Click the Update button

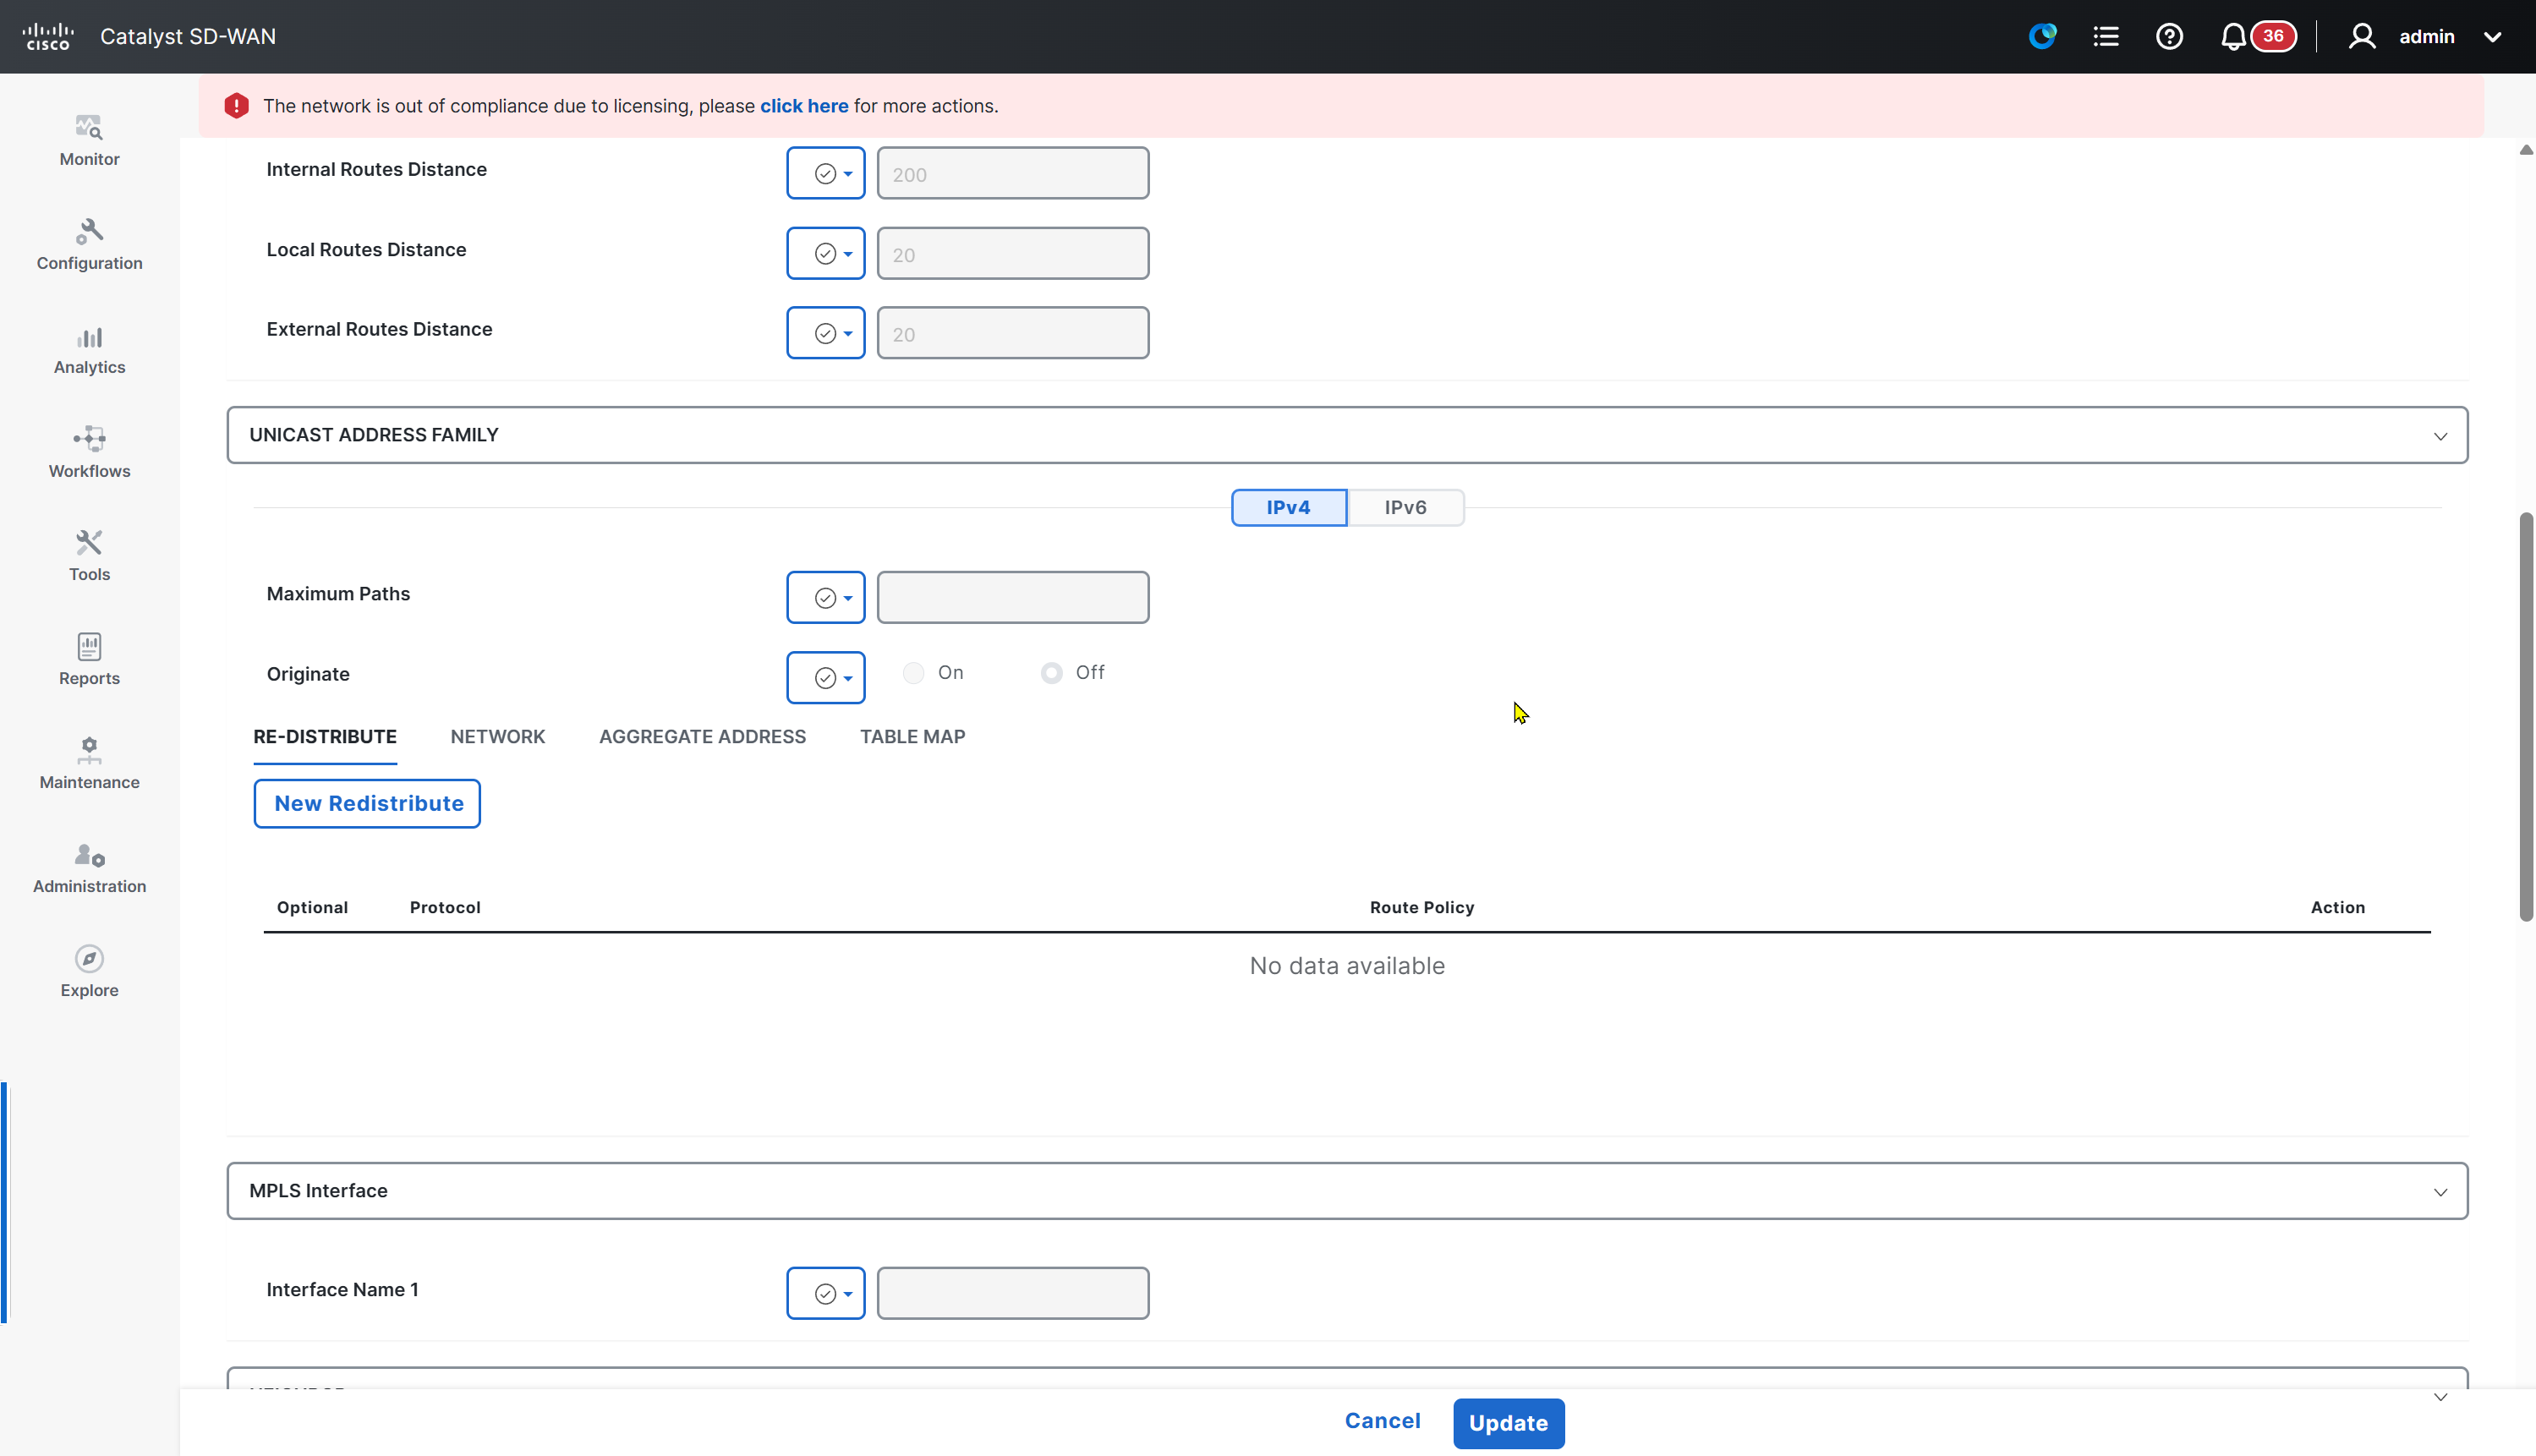click(x=1508, y=1423)
